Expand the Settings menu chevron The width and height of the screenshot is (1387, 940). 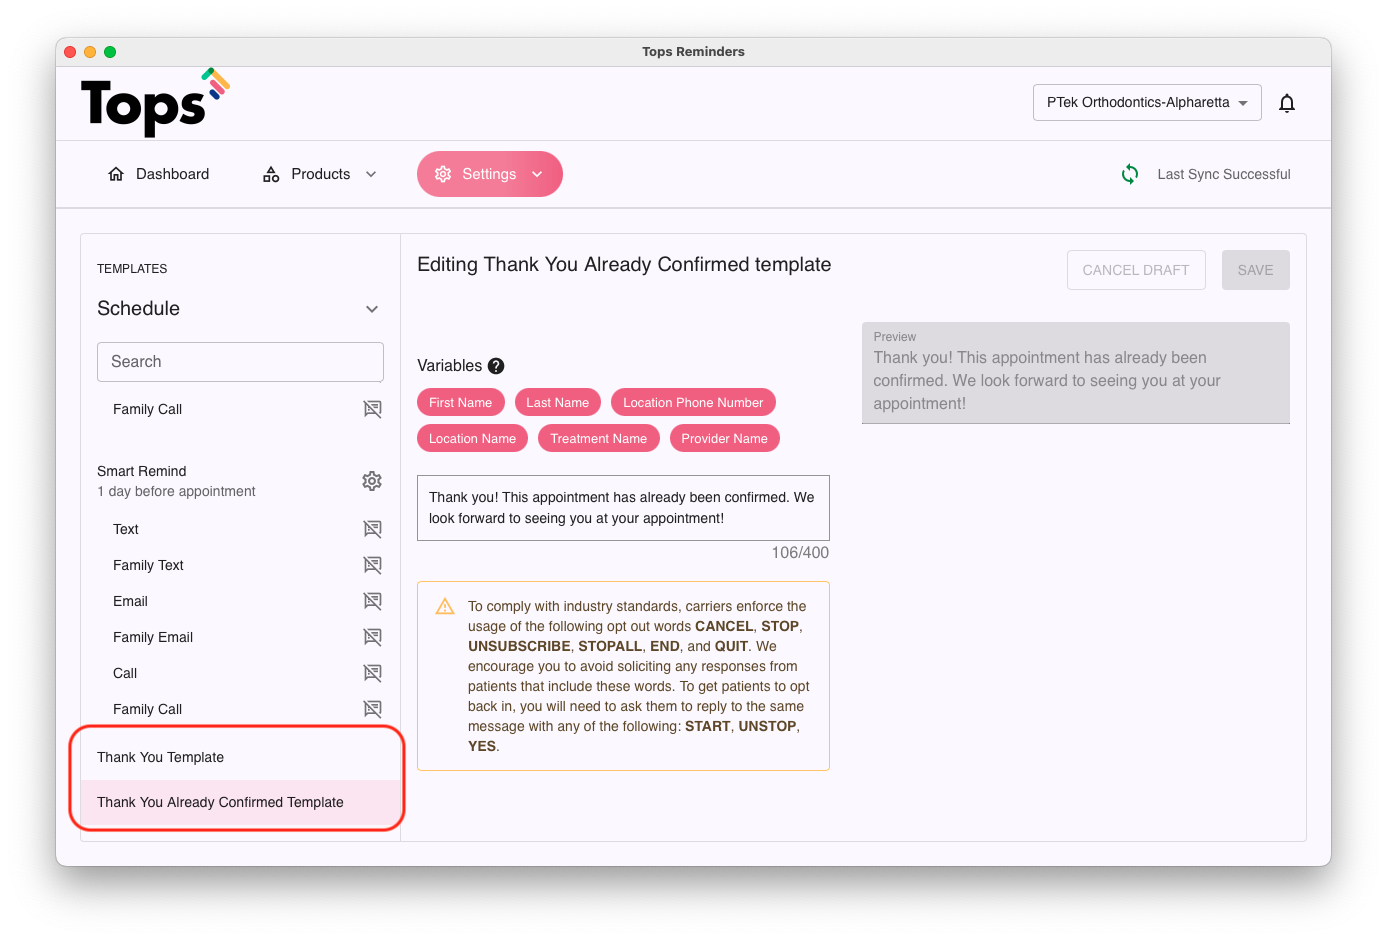coord(537,174)
